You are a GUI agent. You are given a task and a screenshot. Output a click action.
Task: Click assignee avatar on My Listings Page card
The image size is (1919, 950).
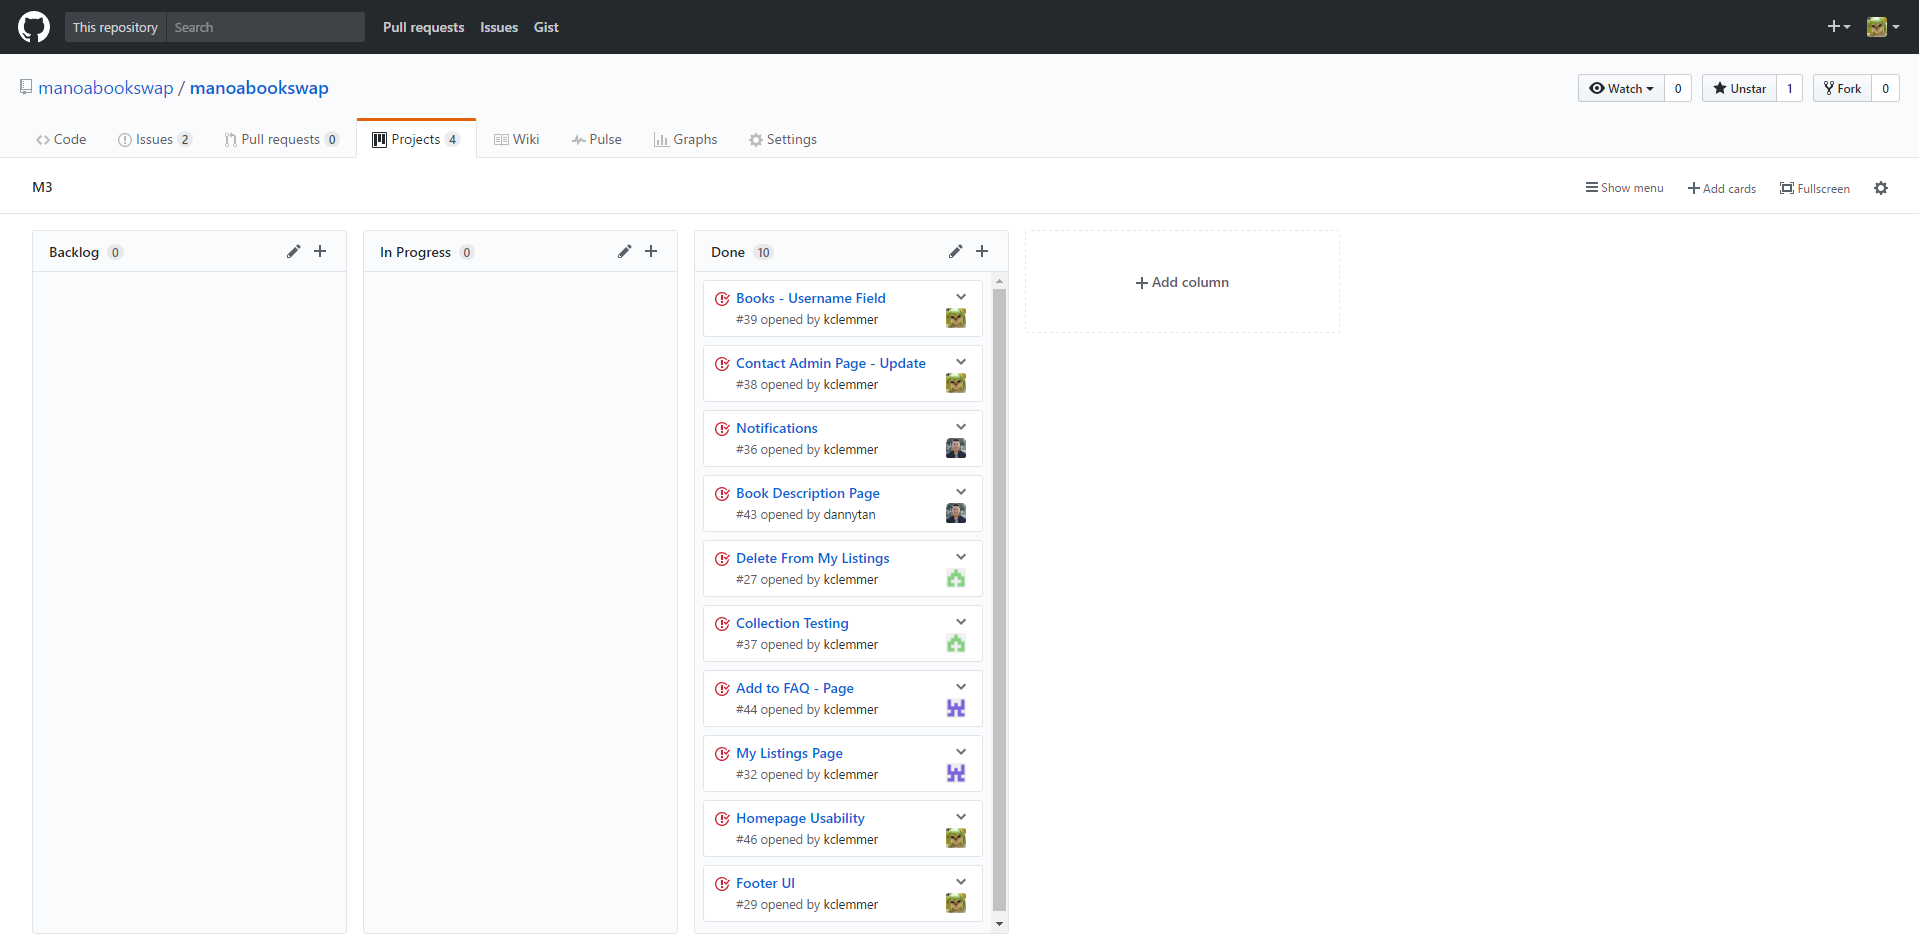[956, 773]
